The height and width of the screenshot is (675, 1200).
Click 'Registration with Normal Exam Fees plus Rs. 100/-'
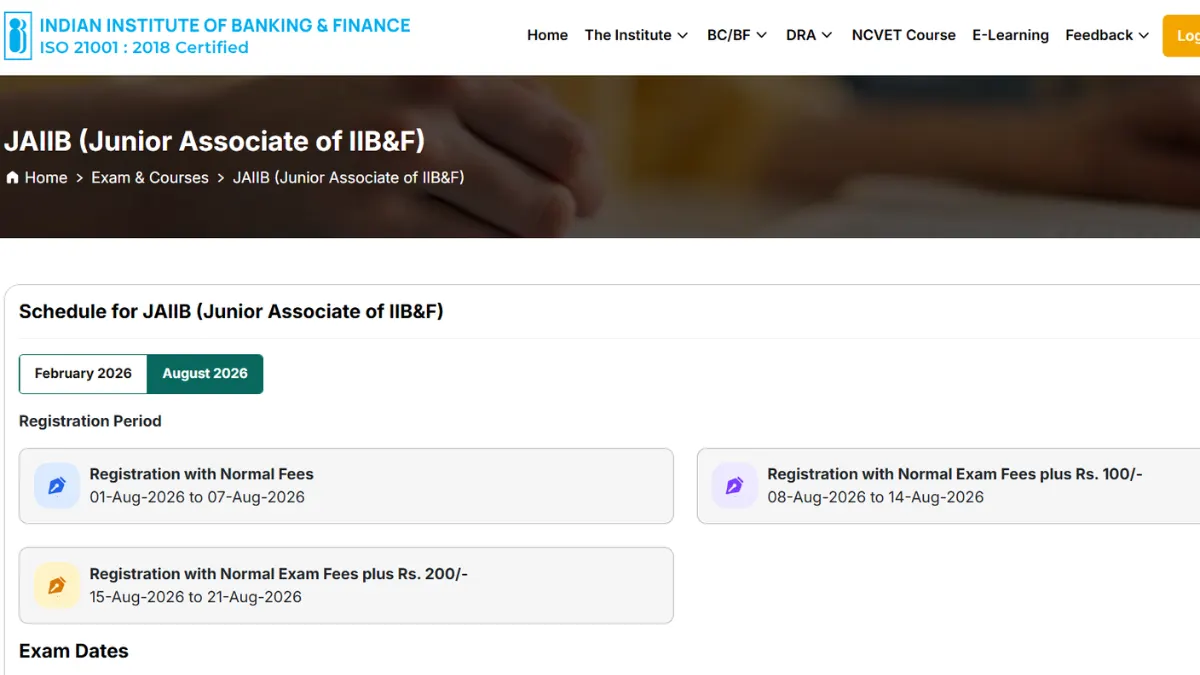955,474
